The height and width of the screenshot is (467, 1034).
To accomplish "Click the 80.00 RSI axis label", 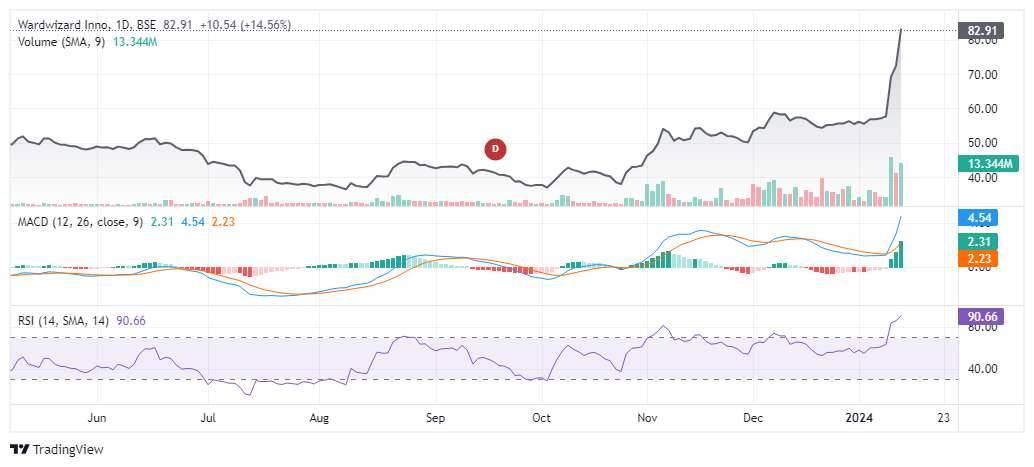I will click(x=981, y=328).
